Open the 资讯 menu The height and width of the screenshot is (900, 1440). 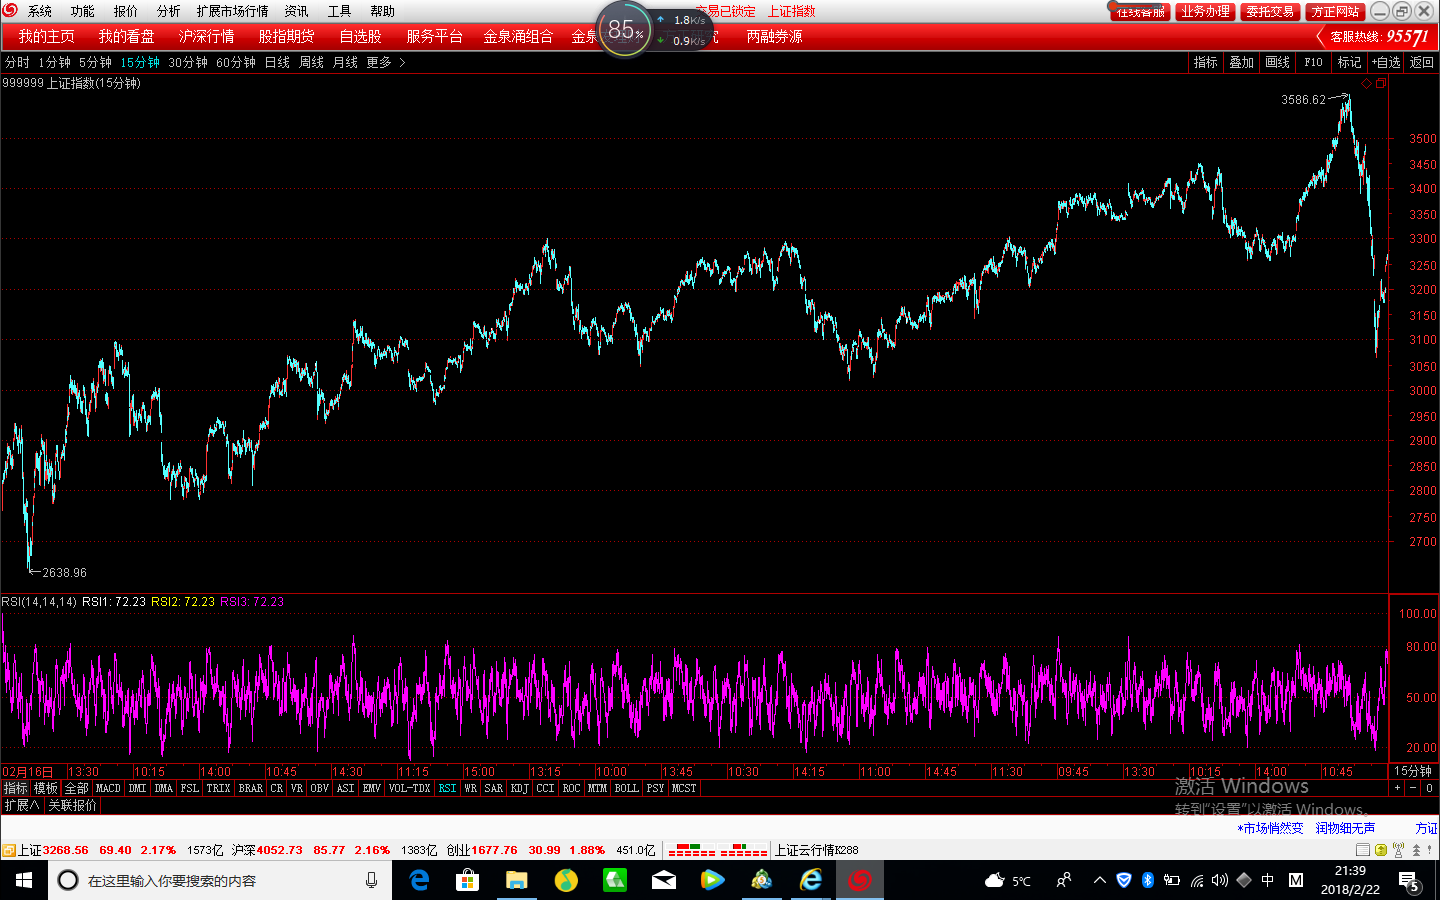[x=297, y=11]
